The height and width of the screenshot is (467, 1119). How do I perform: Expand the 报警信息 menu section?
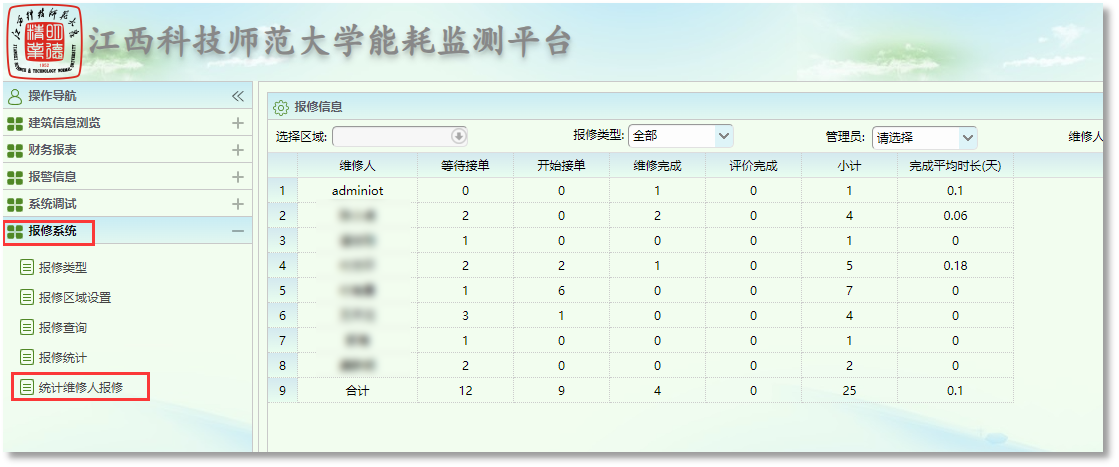[238, 177]
